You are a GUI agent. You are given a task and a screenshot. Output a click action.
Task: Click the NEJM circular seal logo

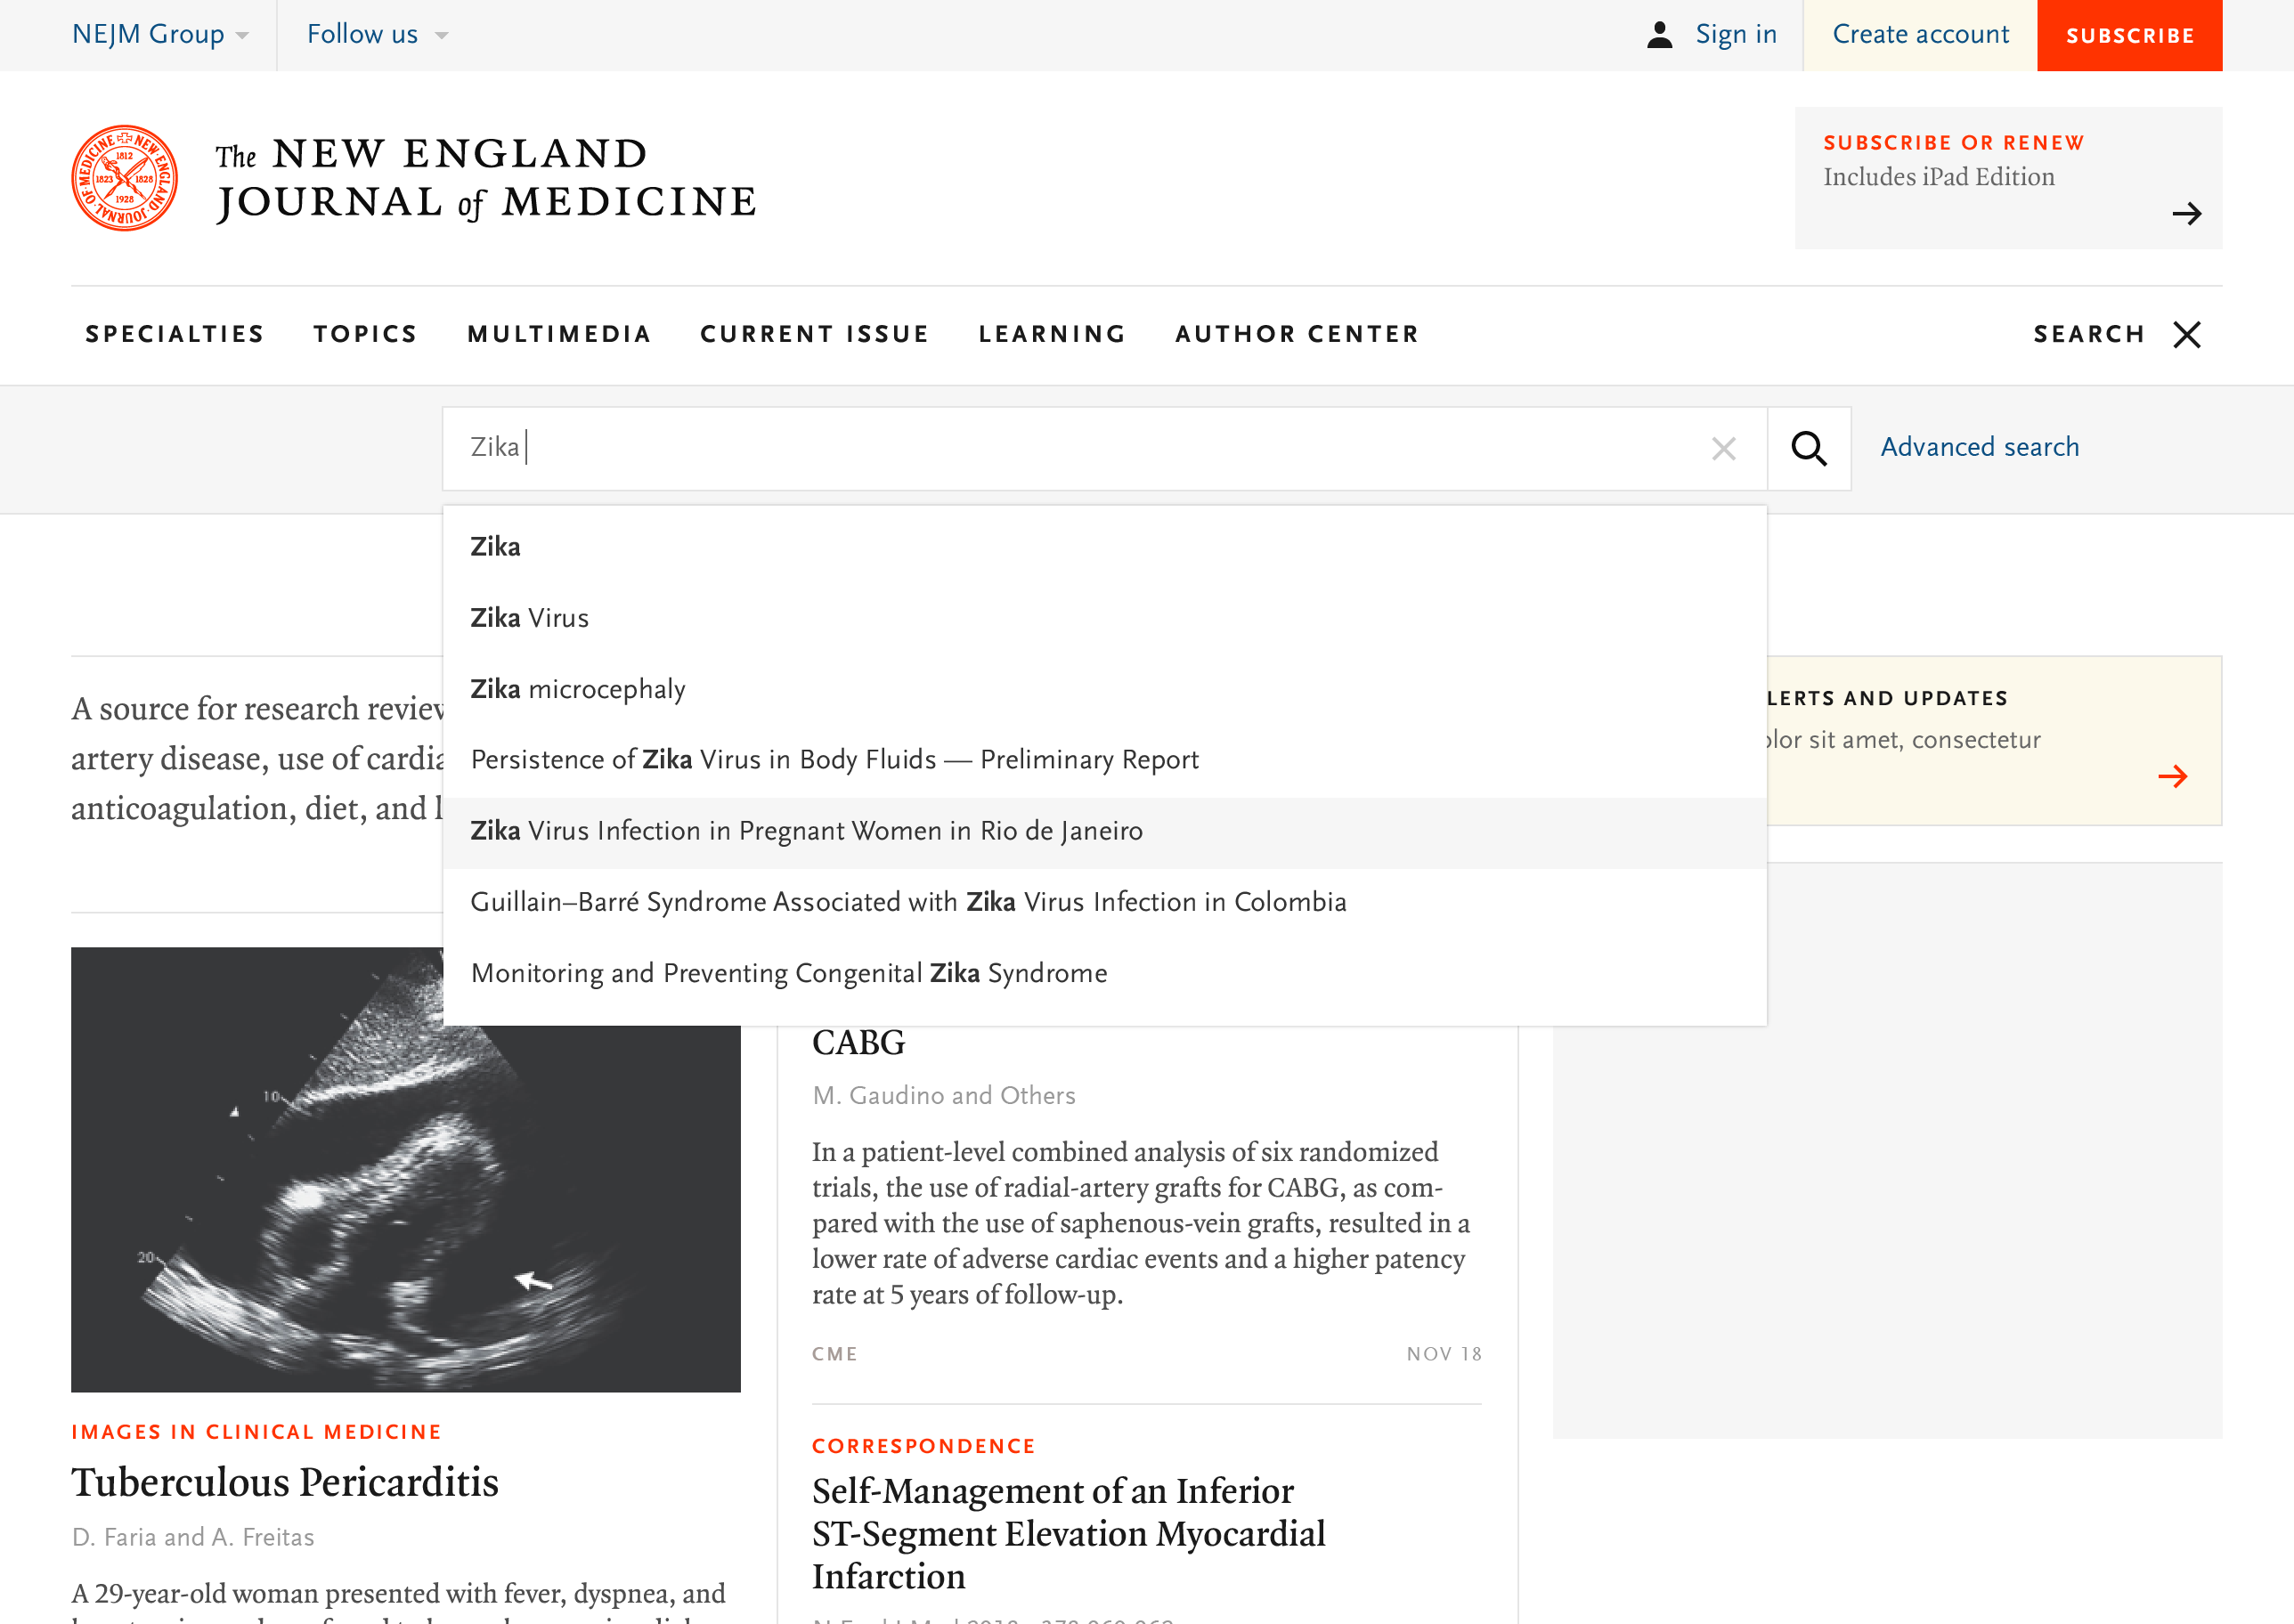click(125, 178)
